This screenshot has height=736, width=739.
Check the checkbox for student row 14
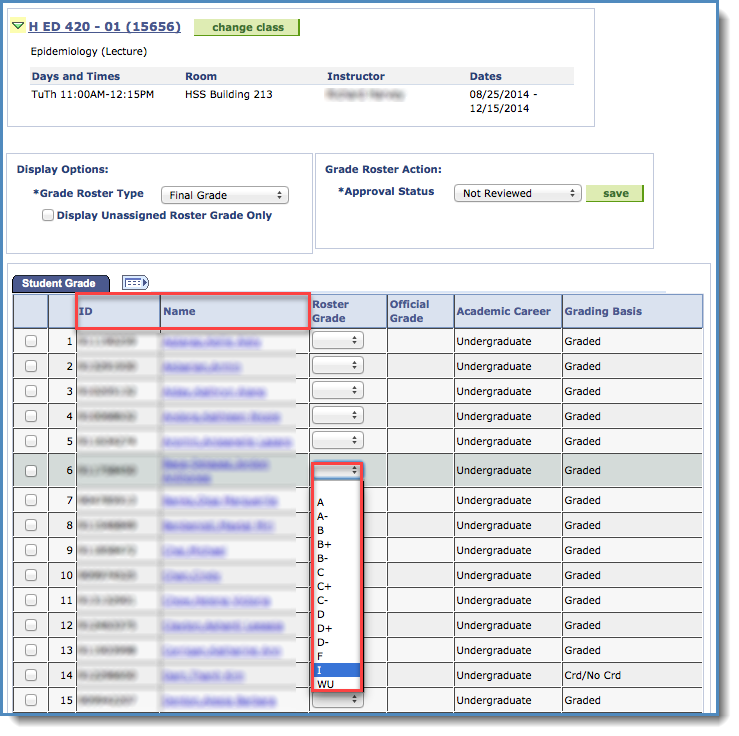click(x=31, y=675)
